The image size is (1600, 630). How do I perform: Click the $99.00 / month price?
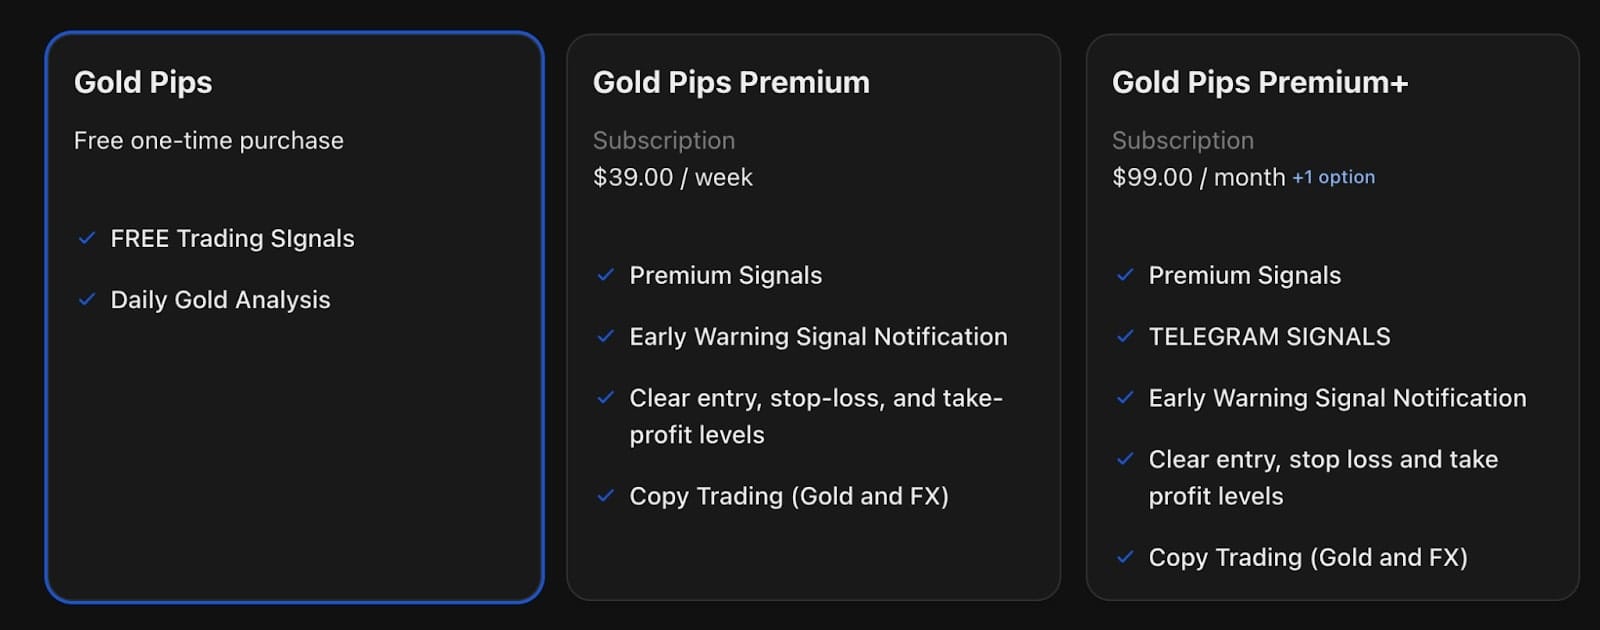[x=1198, y=177]
